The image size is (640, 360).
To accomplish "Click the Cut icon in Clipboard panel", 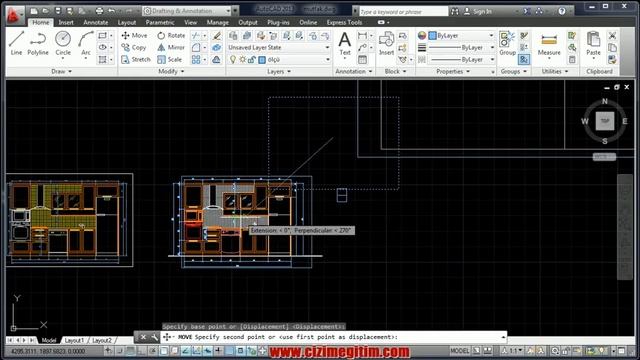I will (612, 36).
